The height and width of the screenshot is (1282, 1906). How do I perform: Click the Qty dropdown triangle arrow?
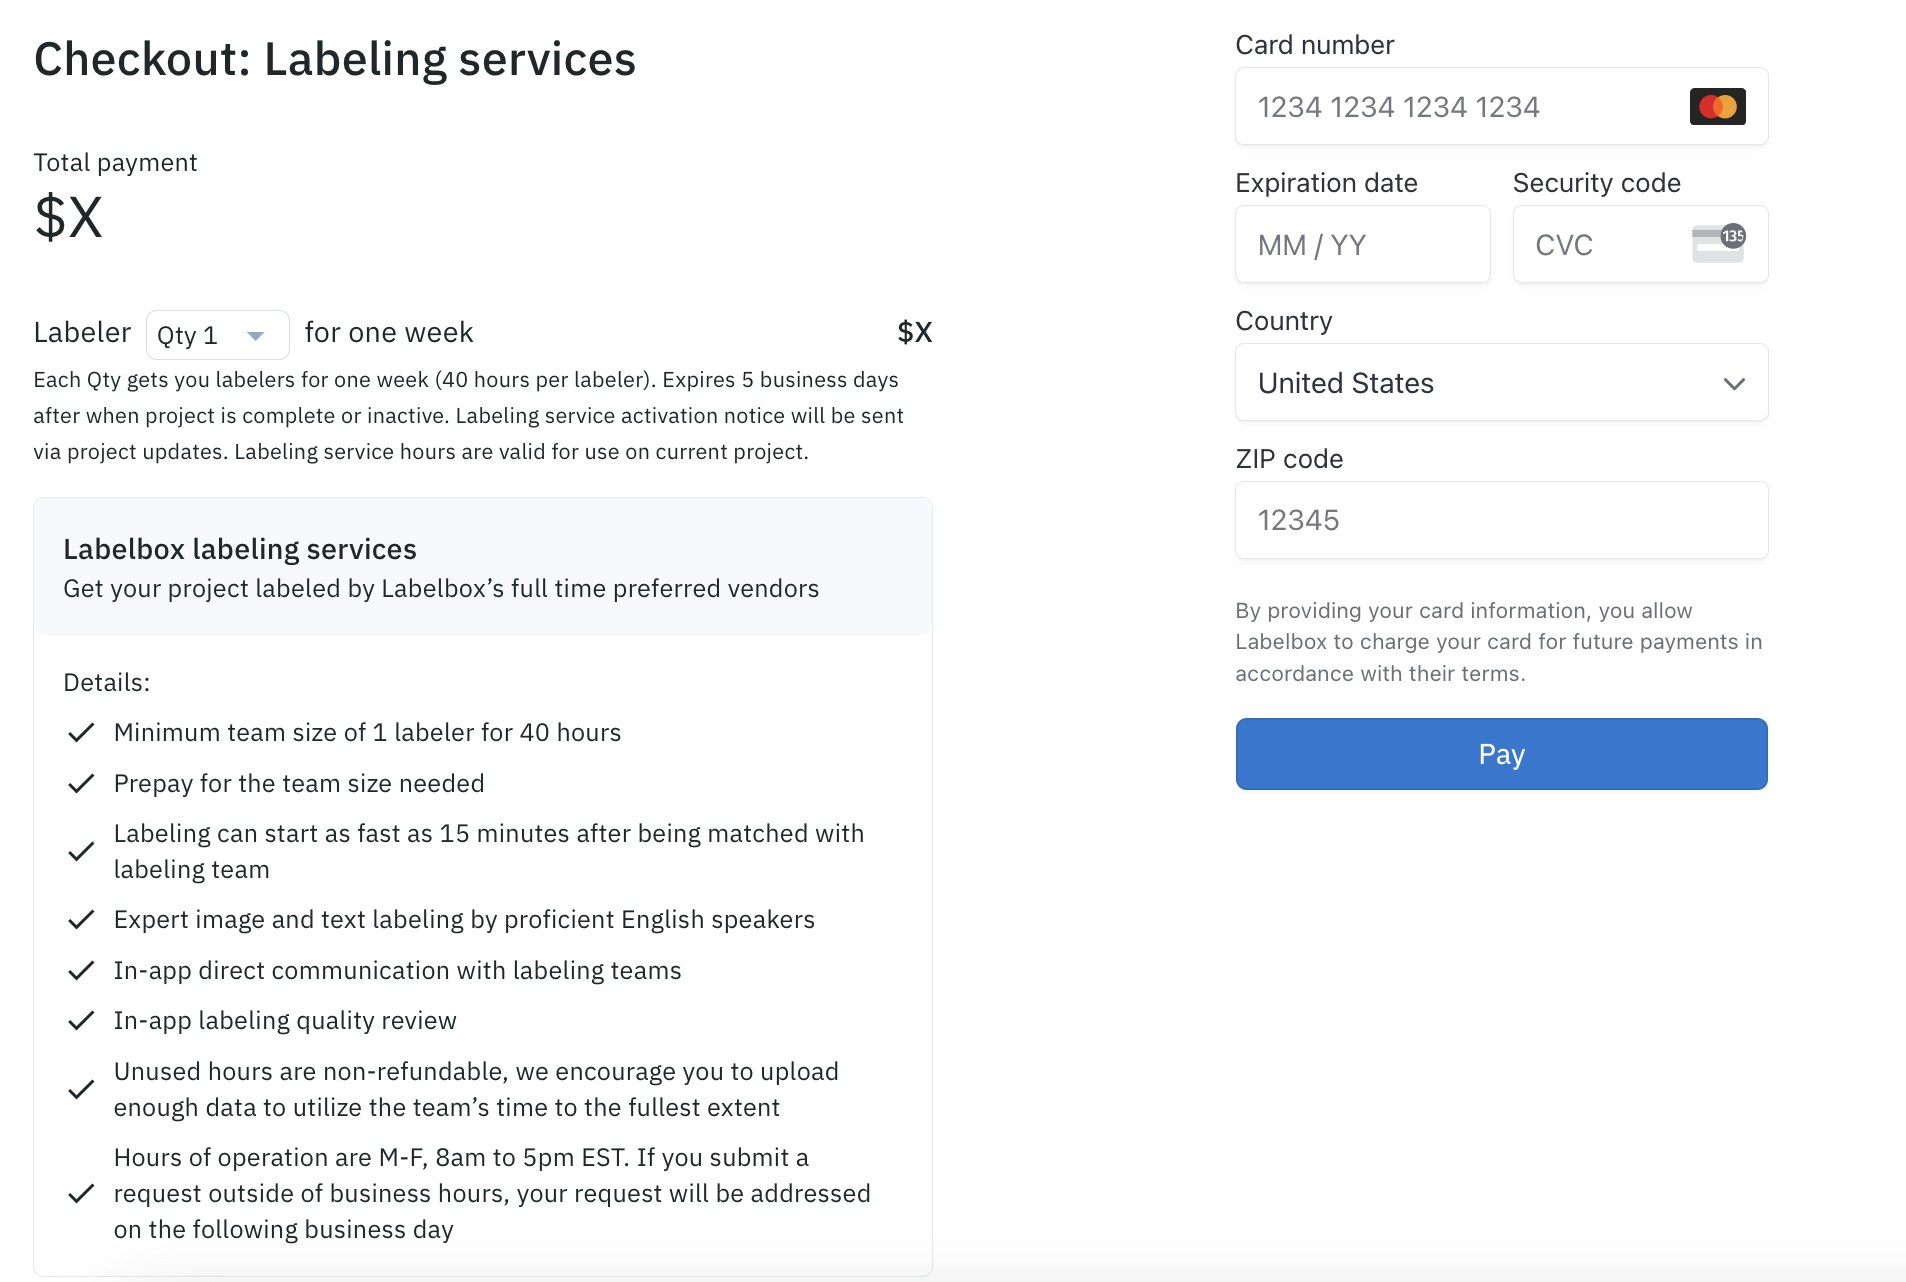256,336
